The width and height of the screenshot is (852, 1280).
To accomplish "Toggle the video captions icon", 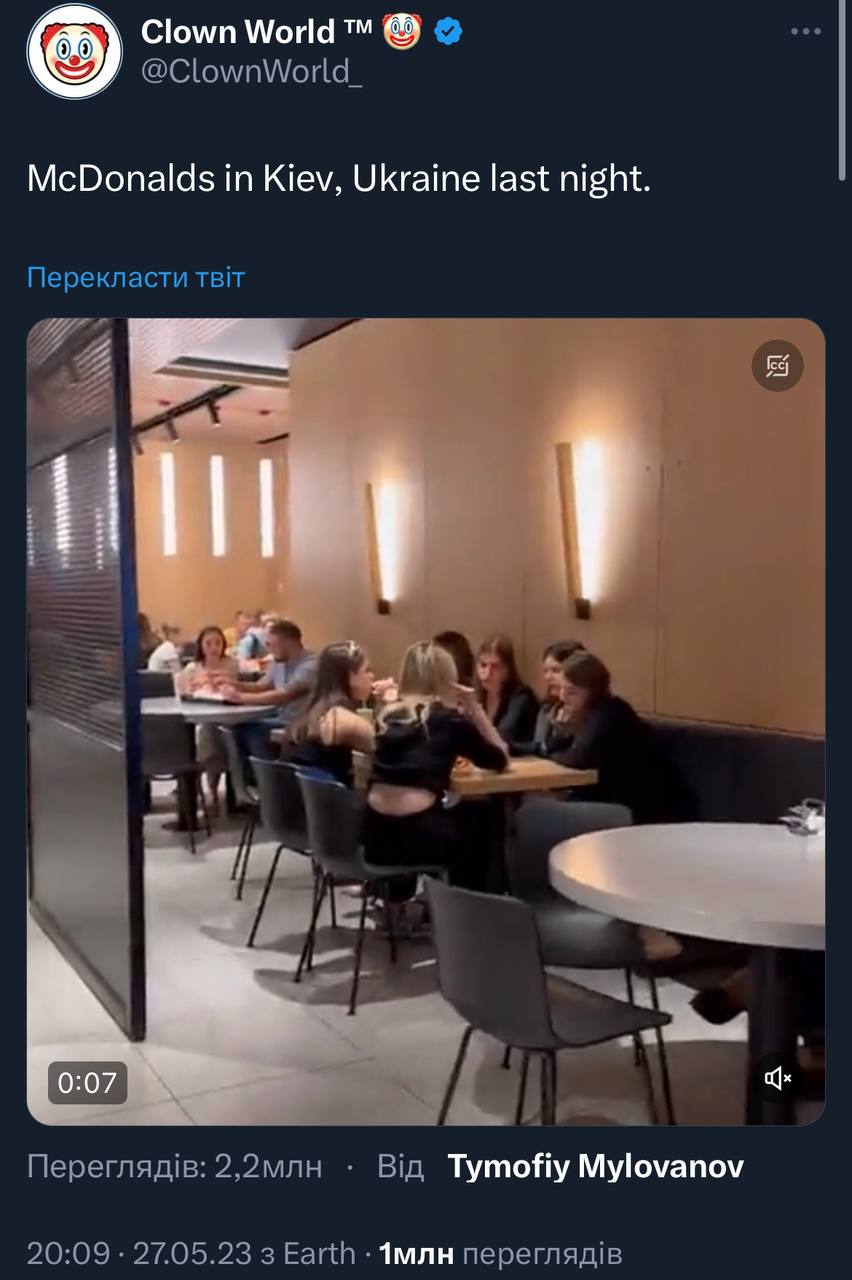I will 777,366.
